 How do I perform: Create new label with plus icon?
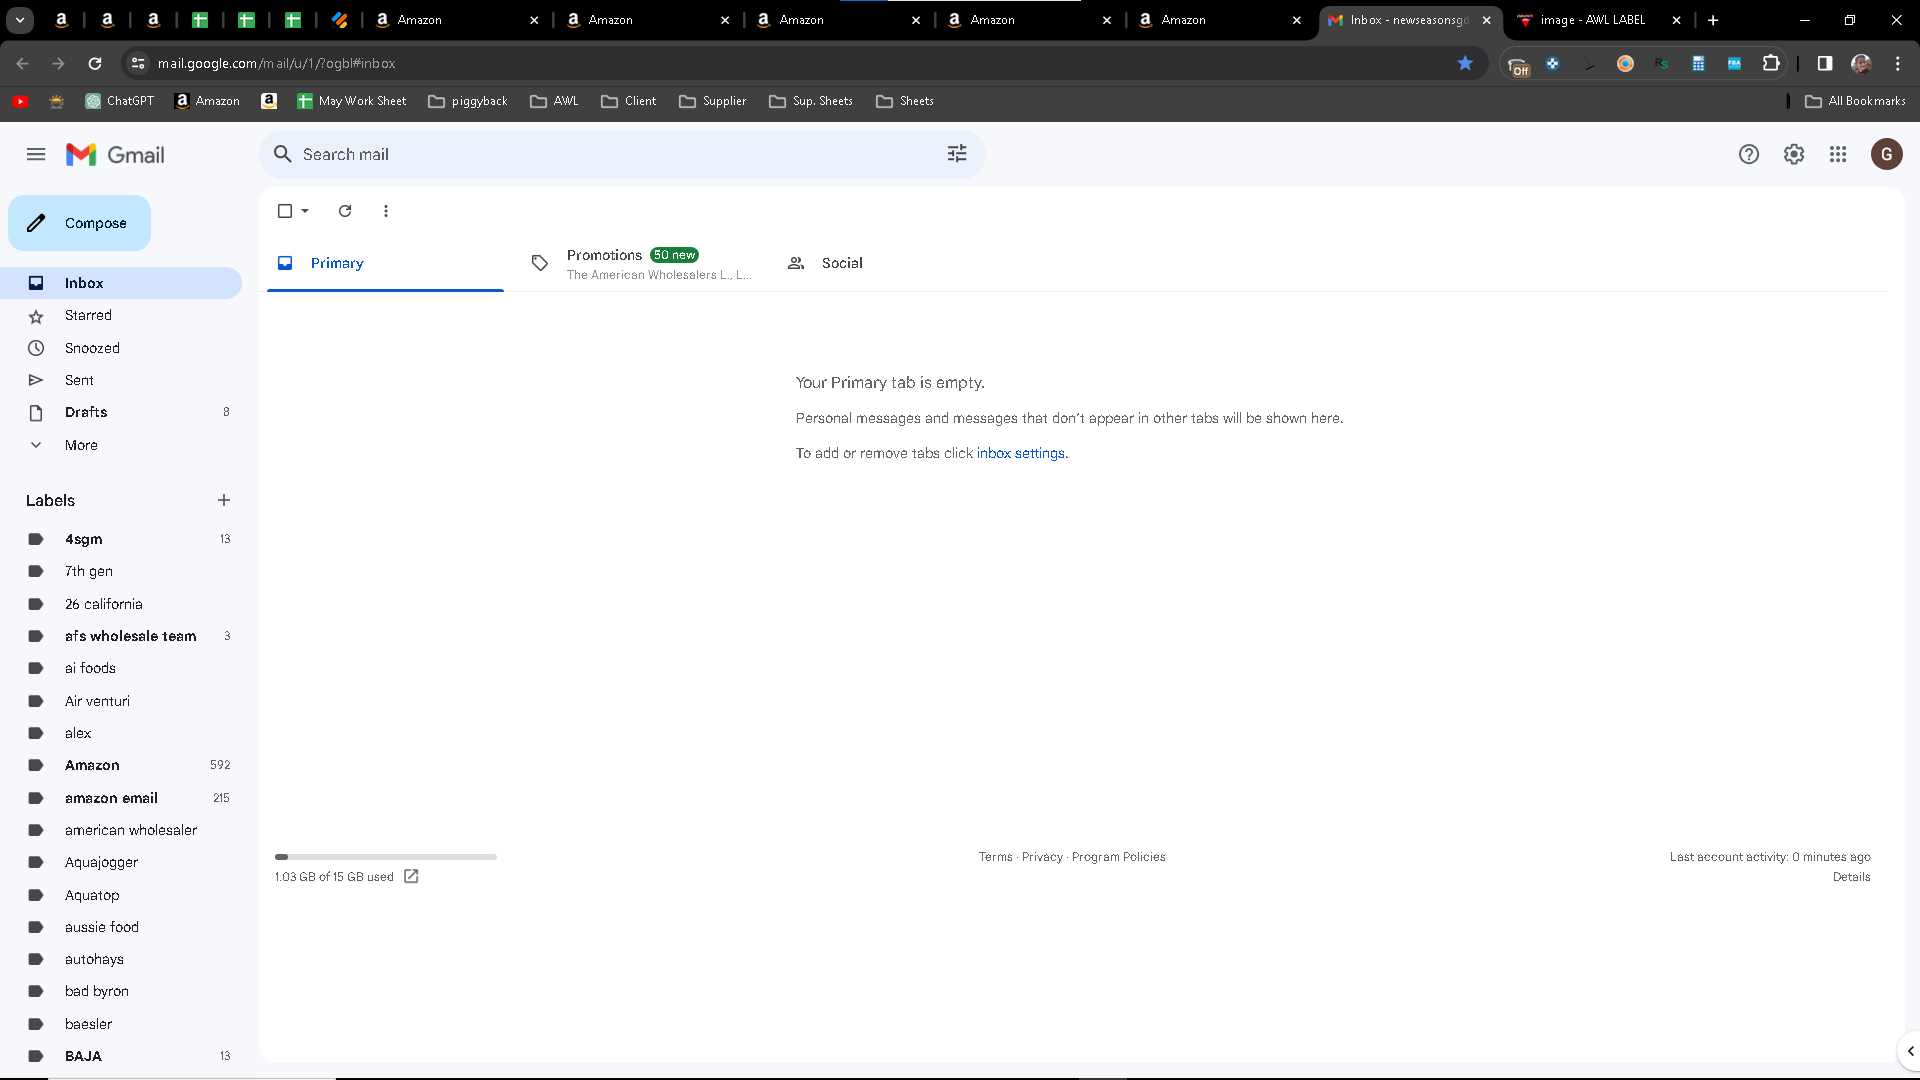224,500
